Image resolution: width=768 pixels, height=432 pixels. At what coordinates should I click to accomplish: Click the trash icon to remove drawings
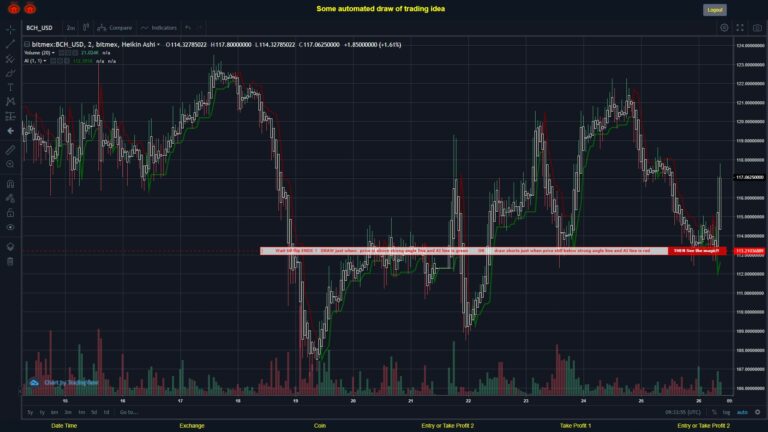click(10, 261)
